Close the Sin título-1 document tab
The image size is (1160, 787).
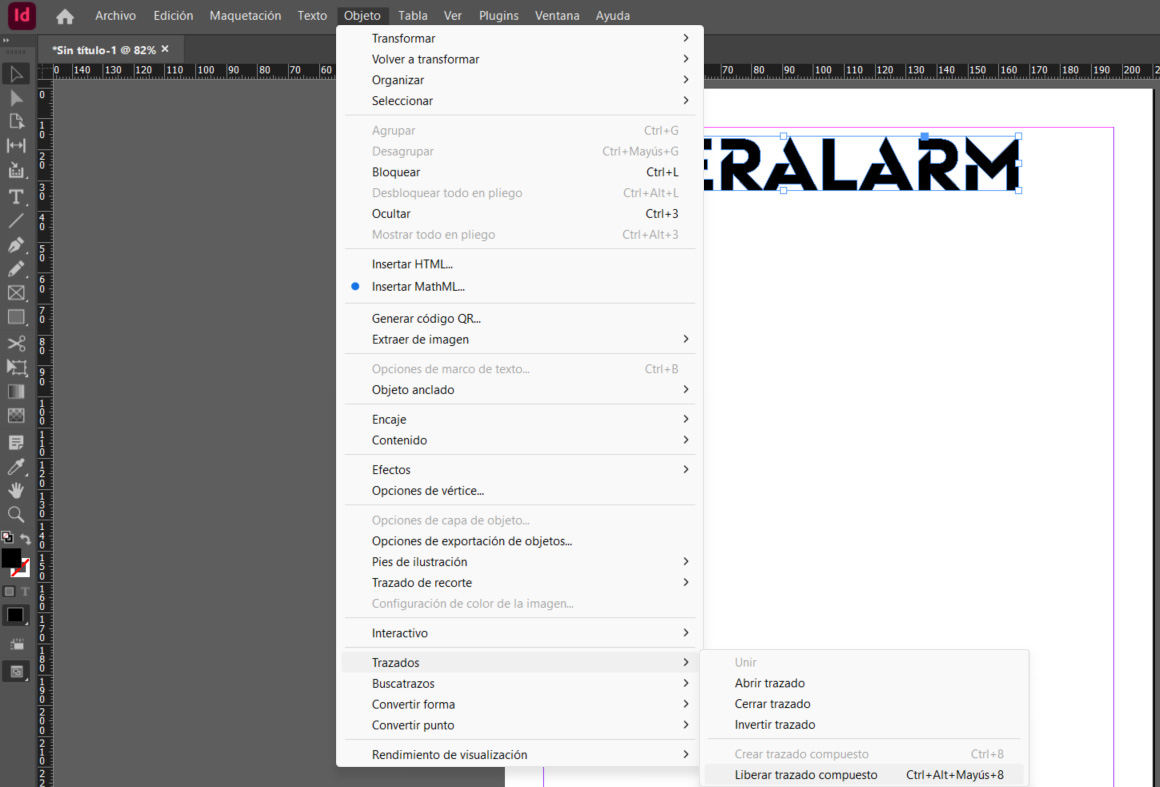(x=165, y=49)
